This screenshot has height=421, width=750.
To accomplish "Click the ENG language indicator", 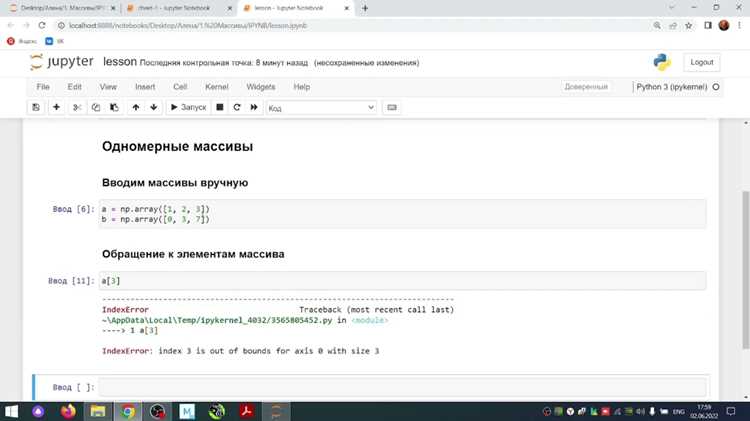I will pyautogui.click(x=678, y=411).
